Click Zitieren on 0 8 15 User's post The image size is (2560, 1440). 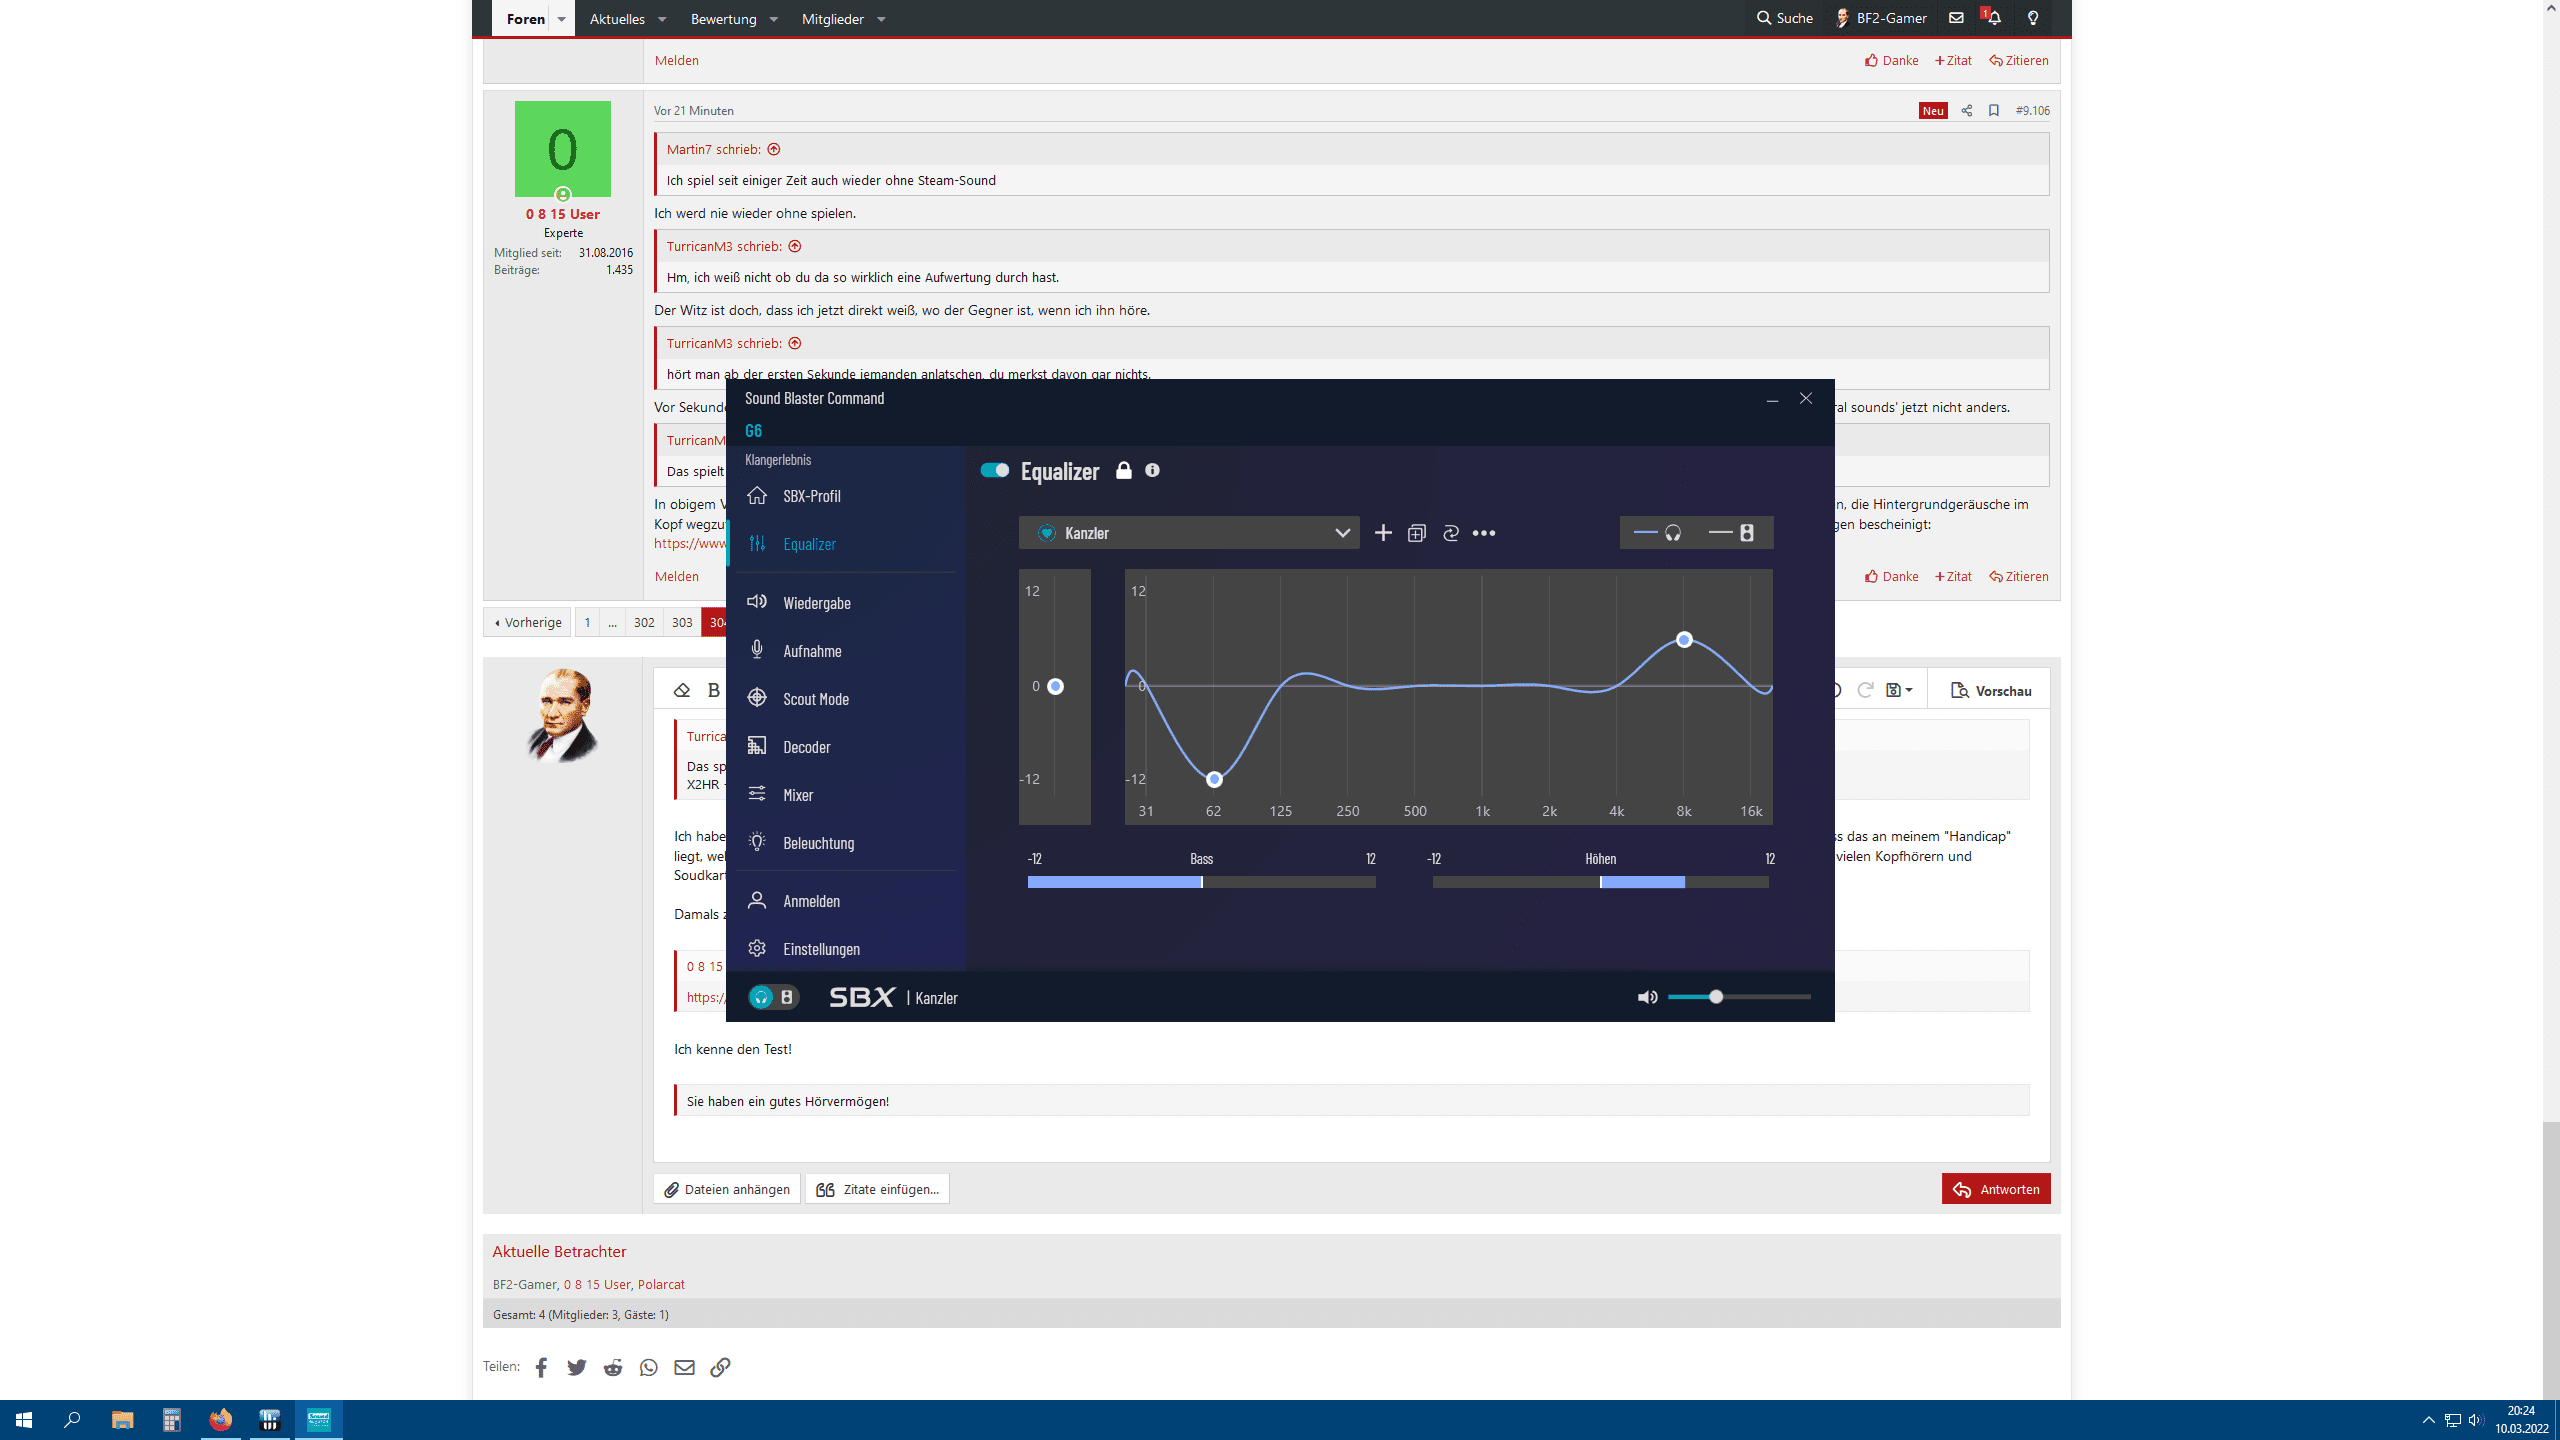click(x=2019, y=576)
